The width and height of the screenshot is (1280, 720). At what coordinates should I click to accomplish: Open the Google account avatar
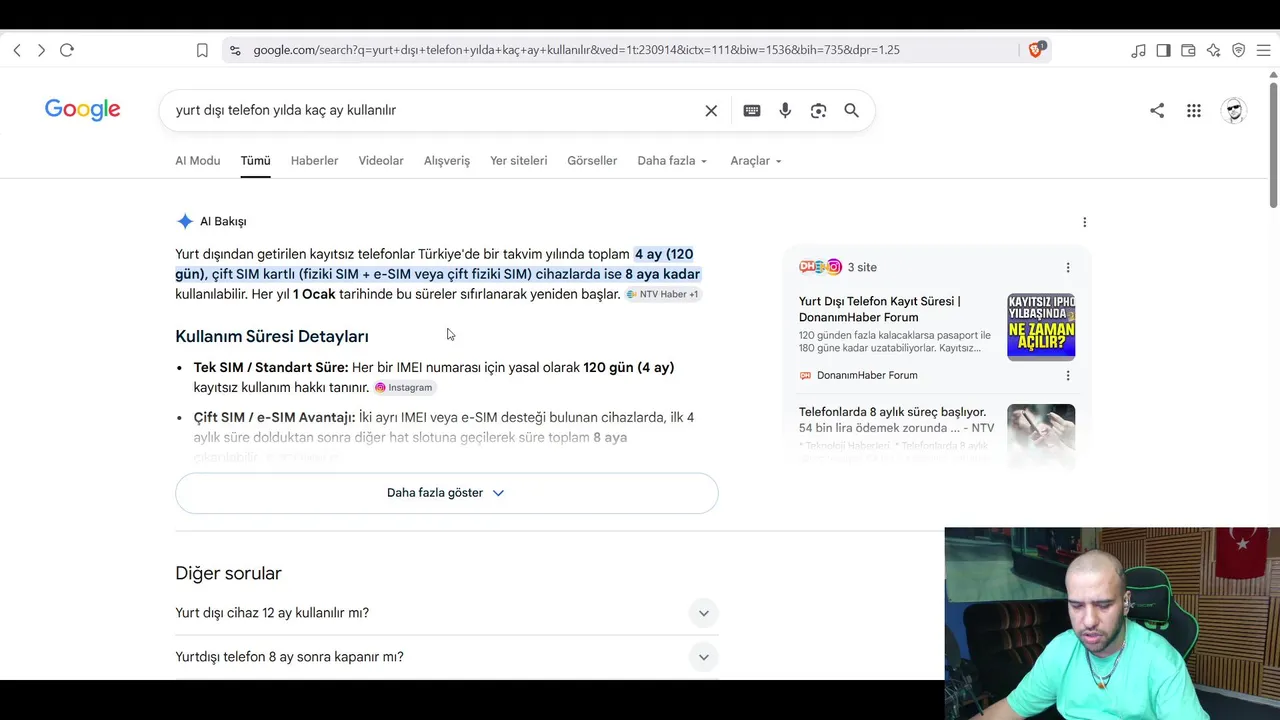pyautogui.click(x=1234, y=111)
